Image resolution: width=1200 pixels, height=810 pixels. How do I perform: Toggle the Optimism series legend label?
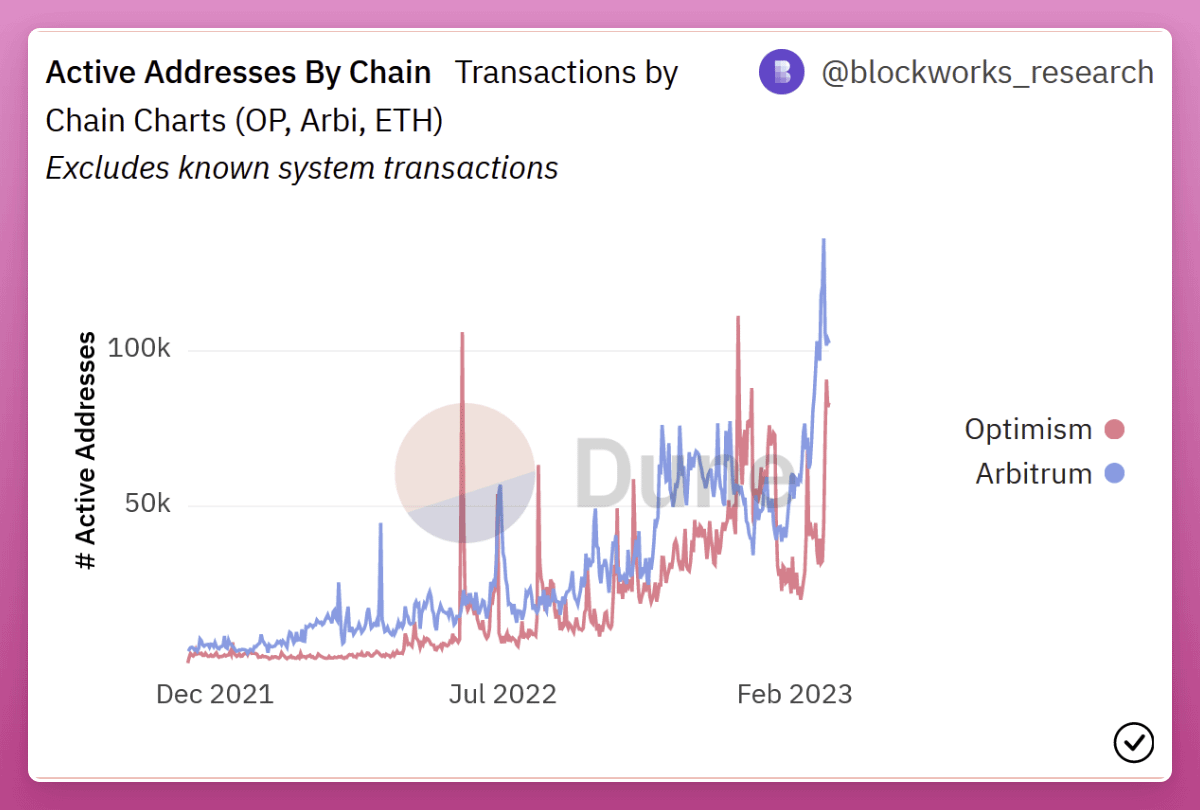pos(1028,430)
